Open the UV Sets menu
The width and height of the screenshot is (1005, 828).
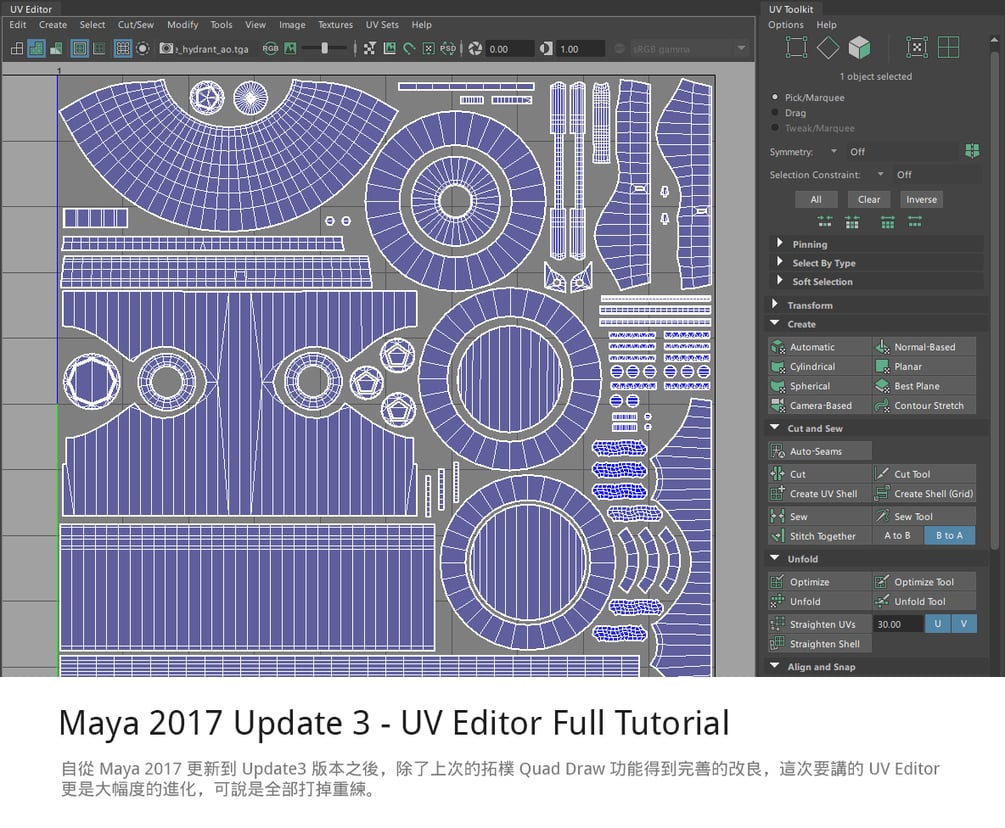382,24
